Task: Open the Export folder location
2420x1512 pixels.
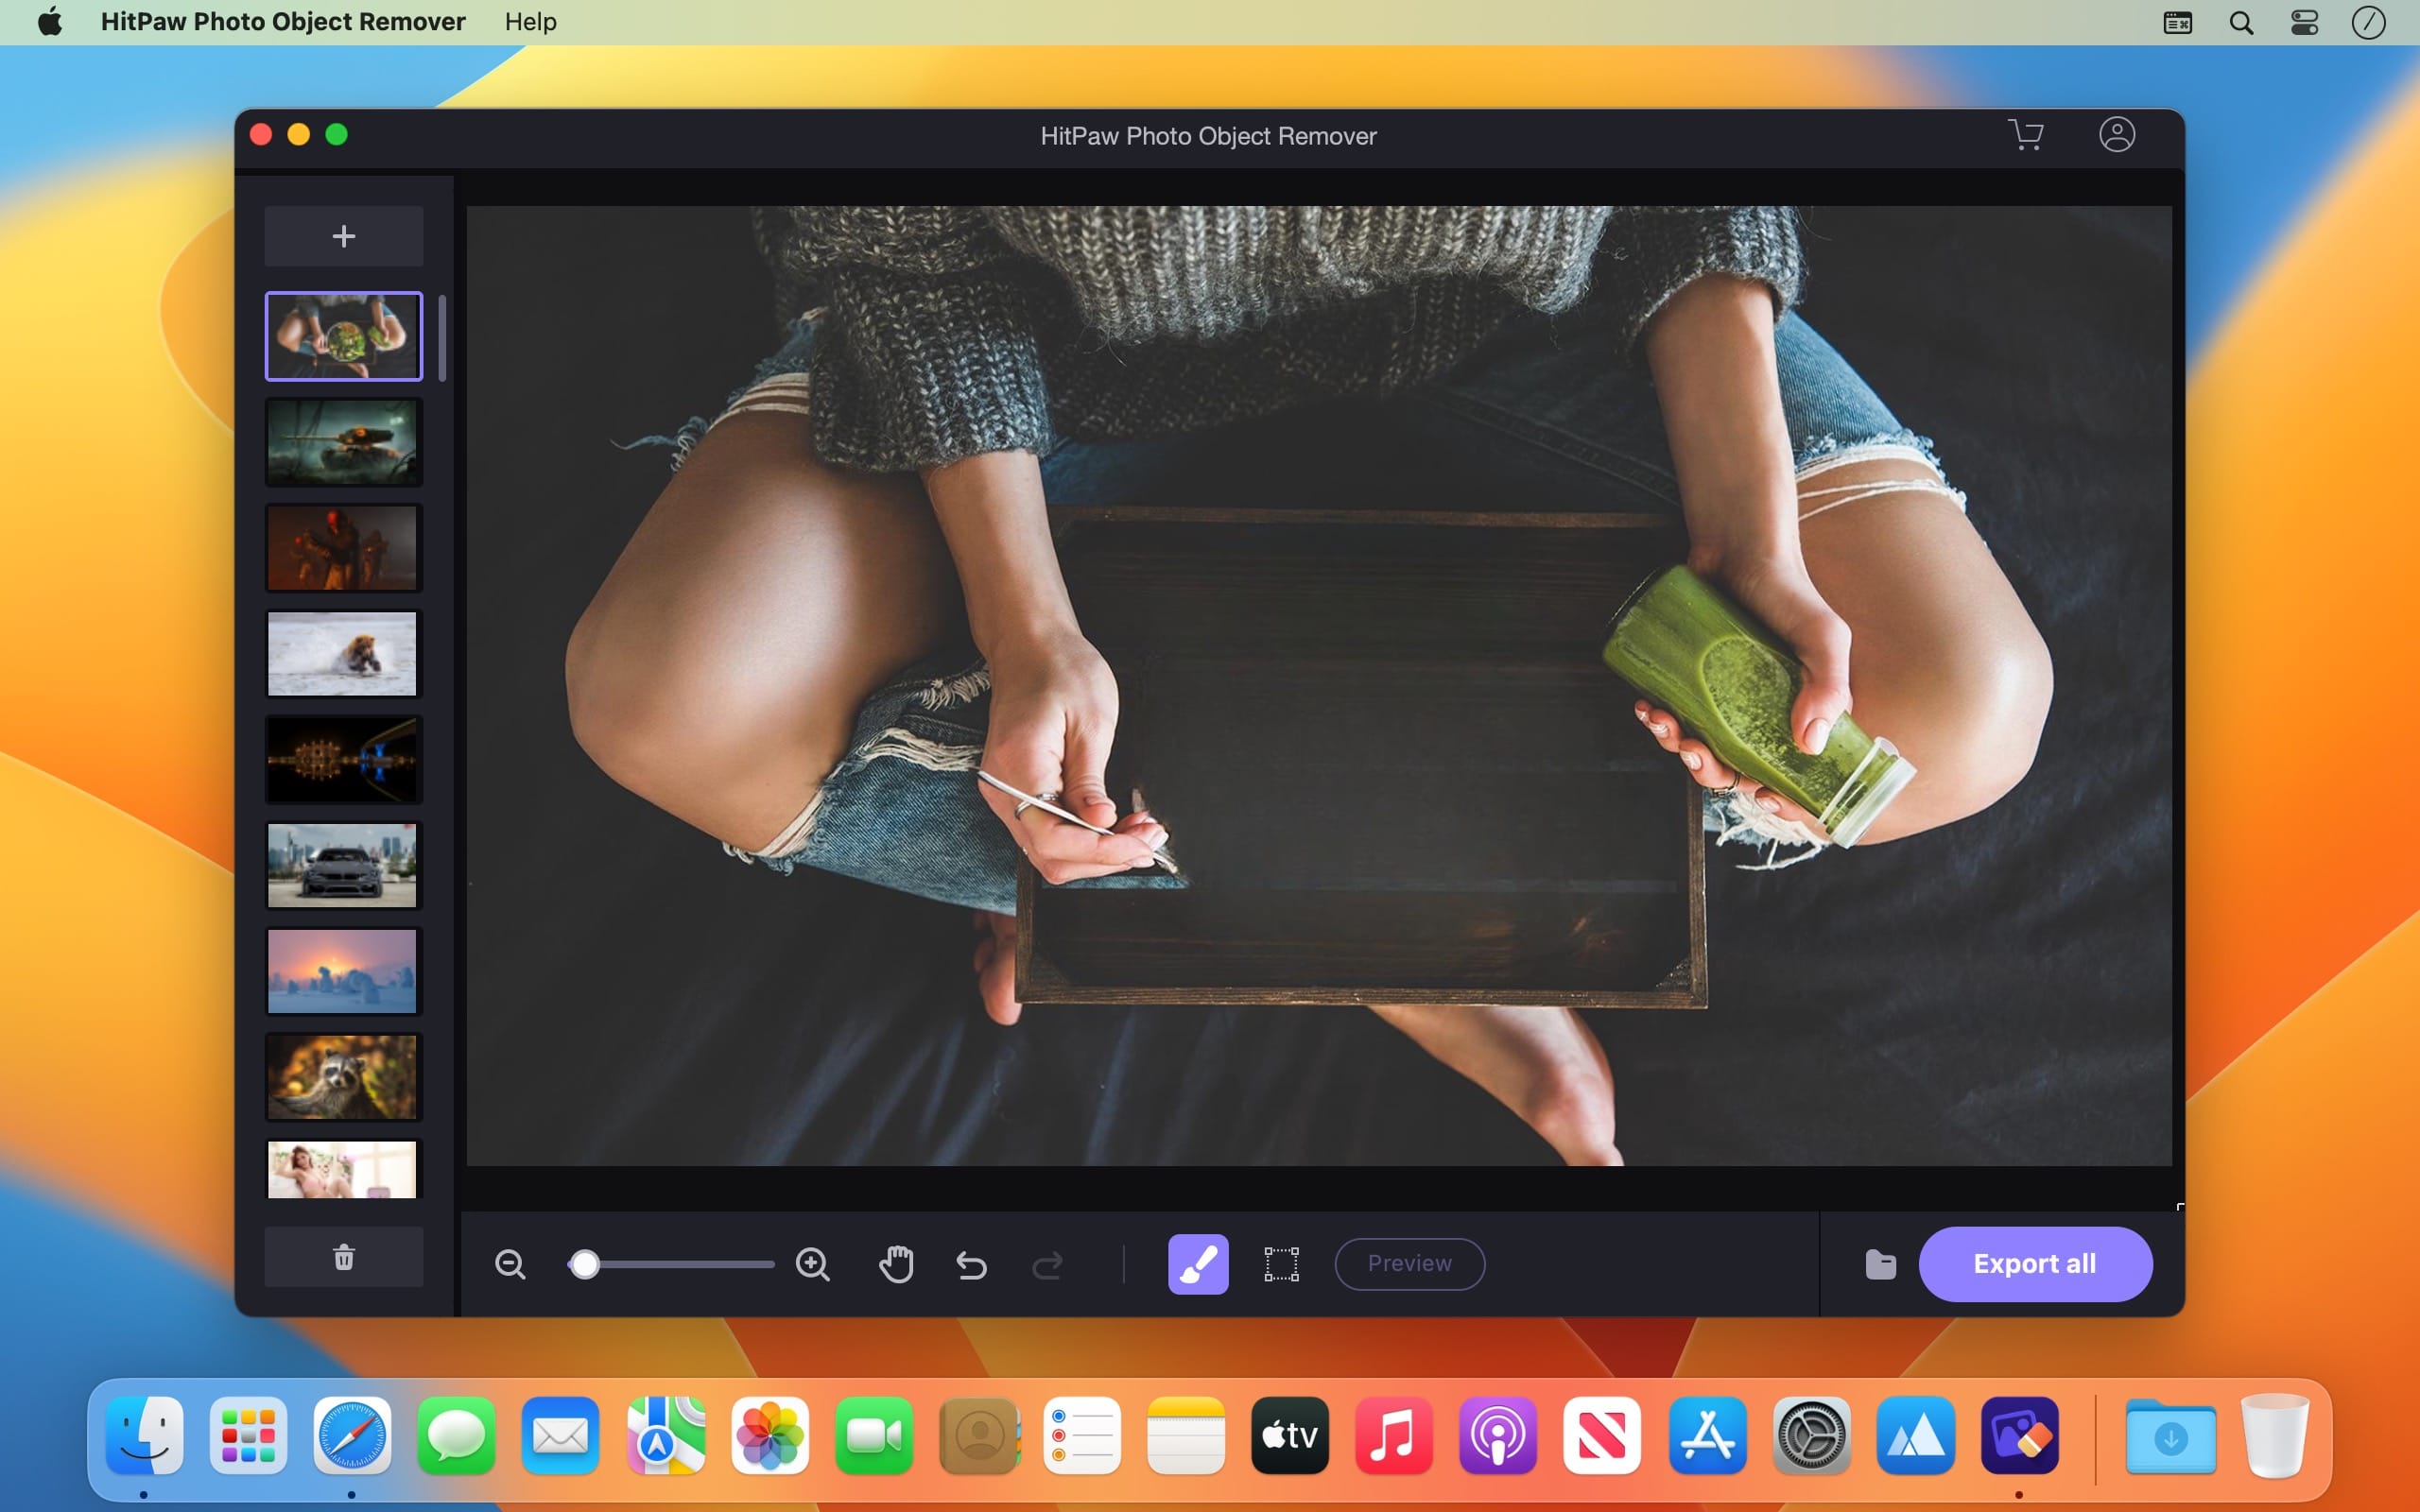Action: click(1880, 1263)
